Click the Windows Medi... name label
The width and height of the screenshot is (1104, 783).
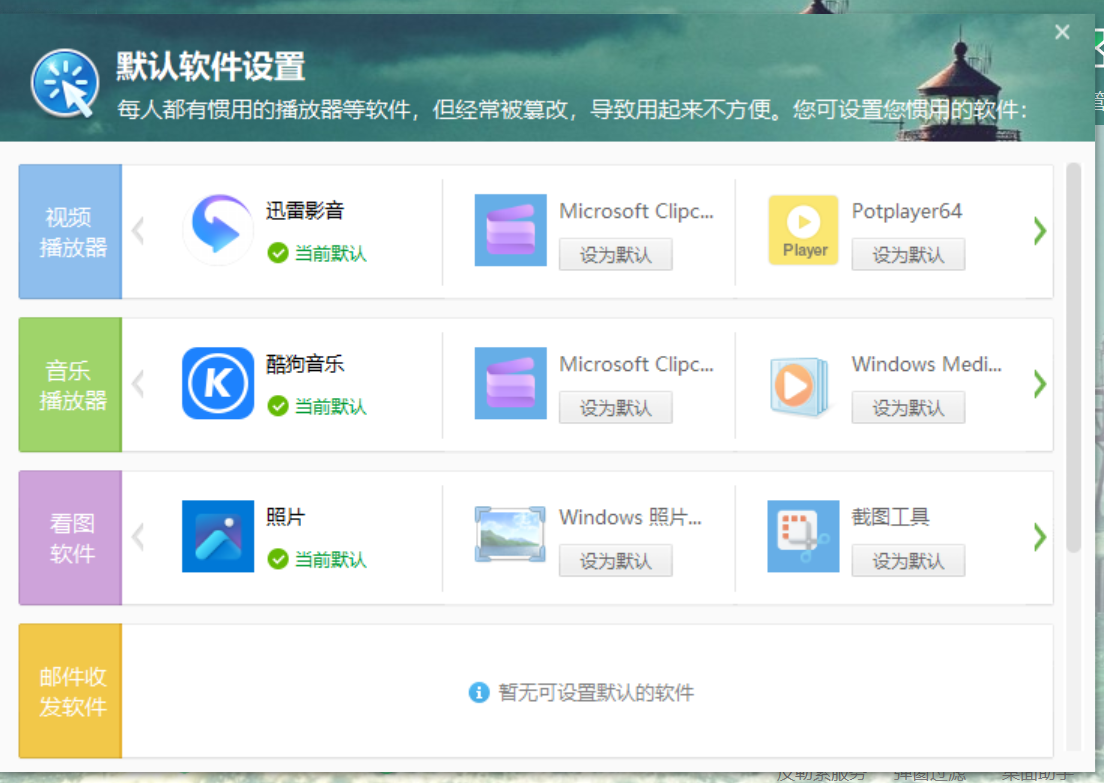(x=927, y=364)
